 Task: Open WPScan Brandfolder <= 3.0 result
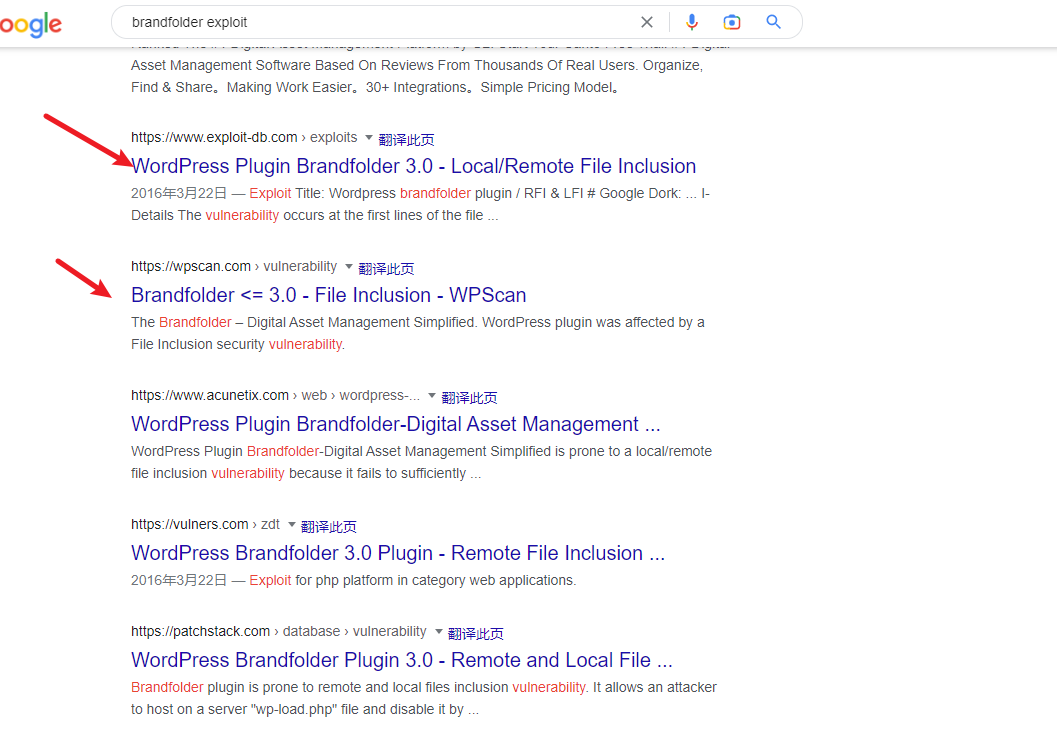tap(328, 295)
